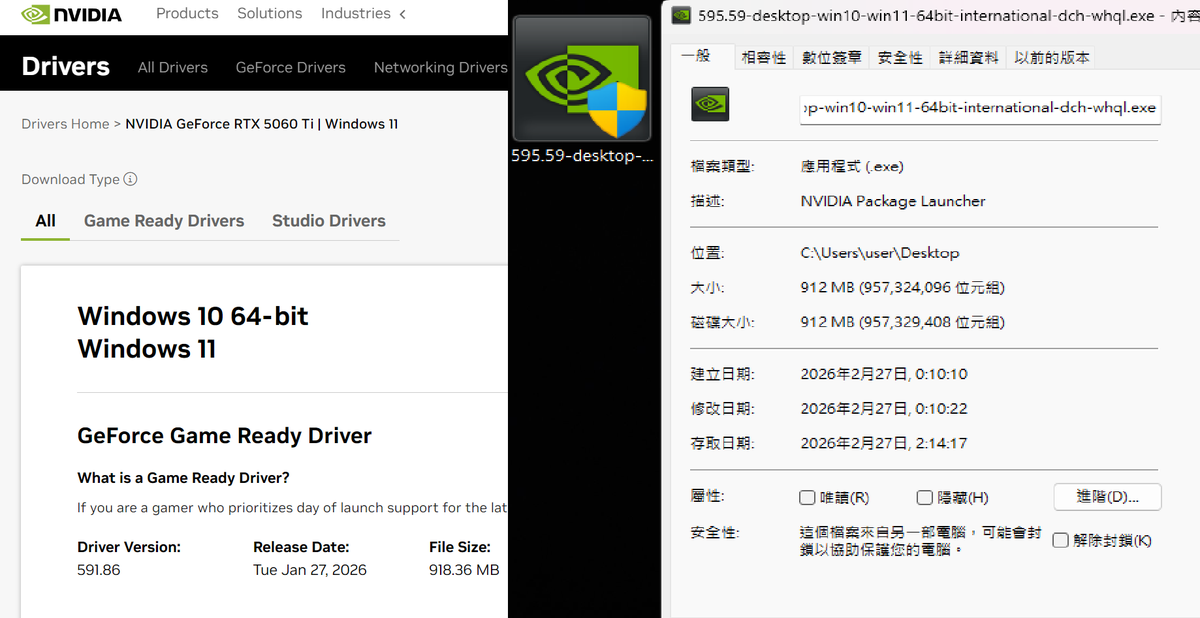Click the Drivers page heading

click(65, 67)
